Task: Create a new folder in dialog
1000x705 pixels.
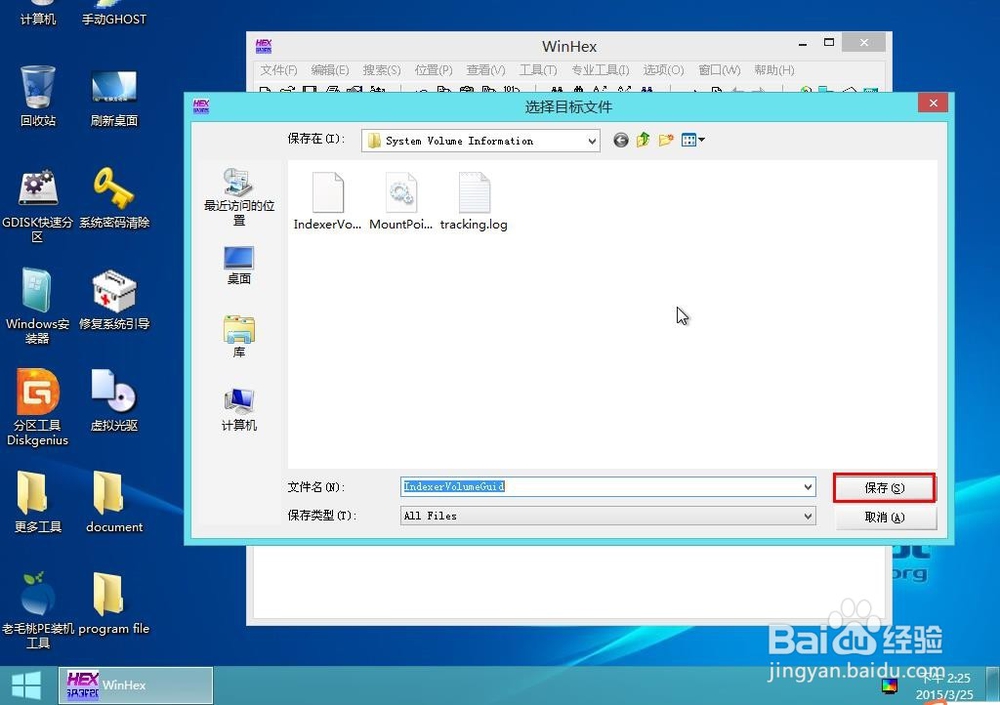Action: (666, 140)
